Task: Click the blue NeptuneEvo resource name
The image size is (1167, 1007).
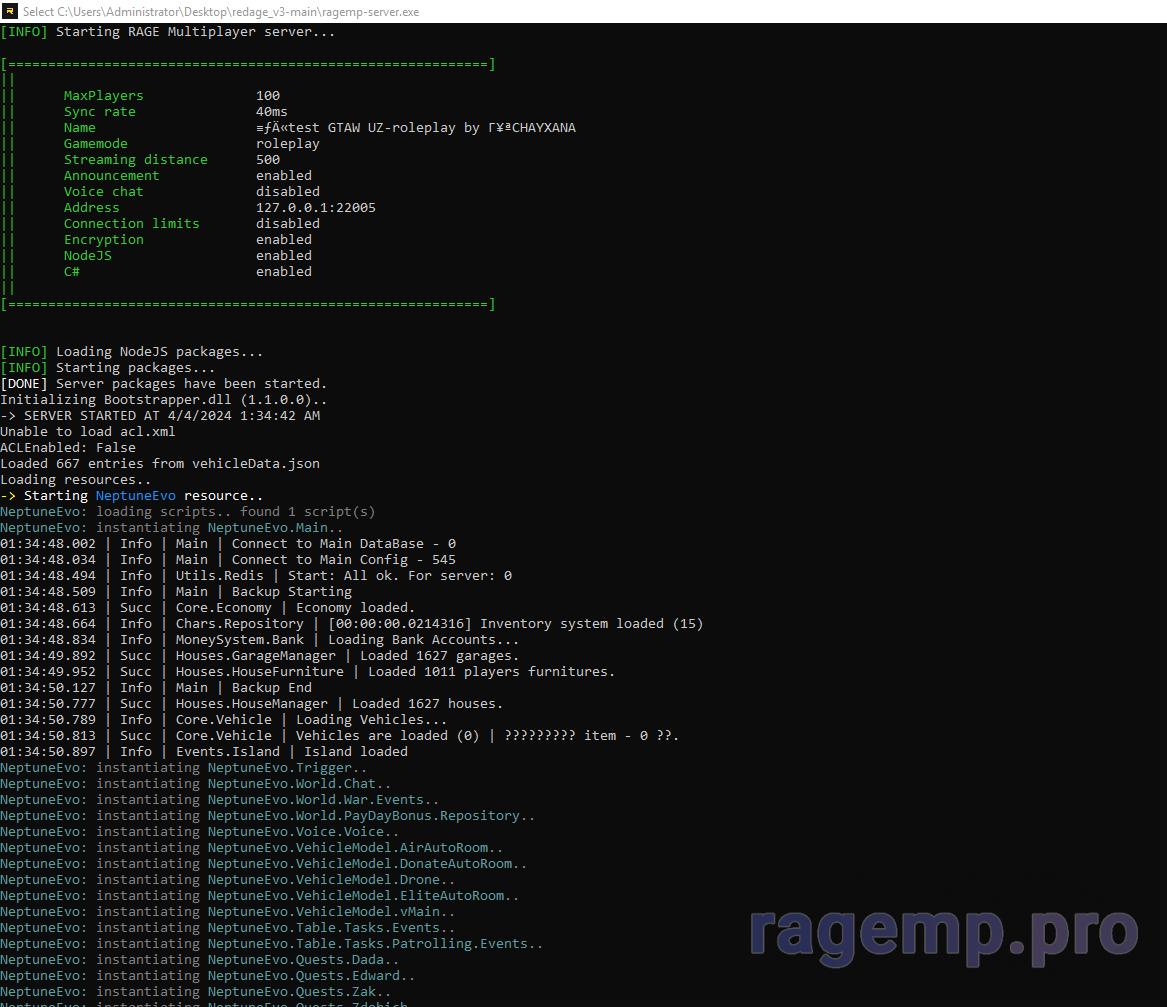Action: point(135,496)
